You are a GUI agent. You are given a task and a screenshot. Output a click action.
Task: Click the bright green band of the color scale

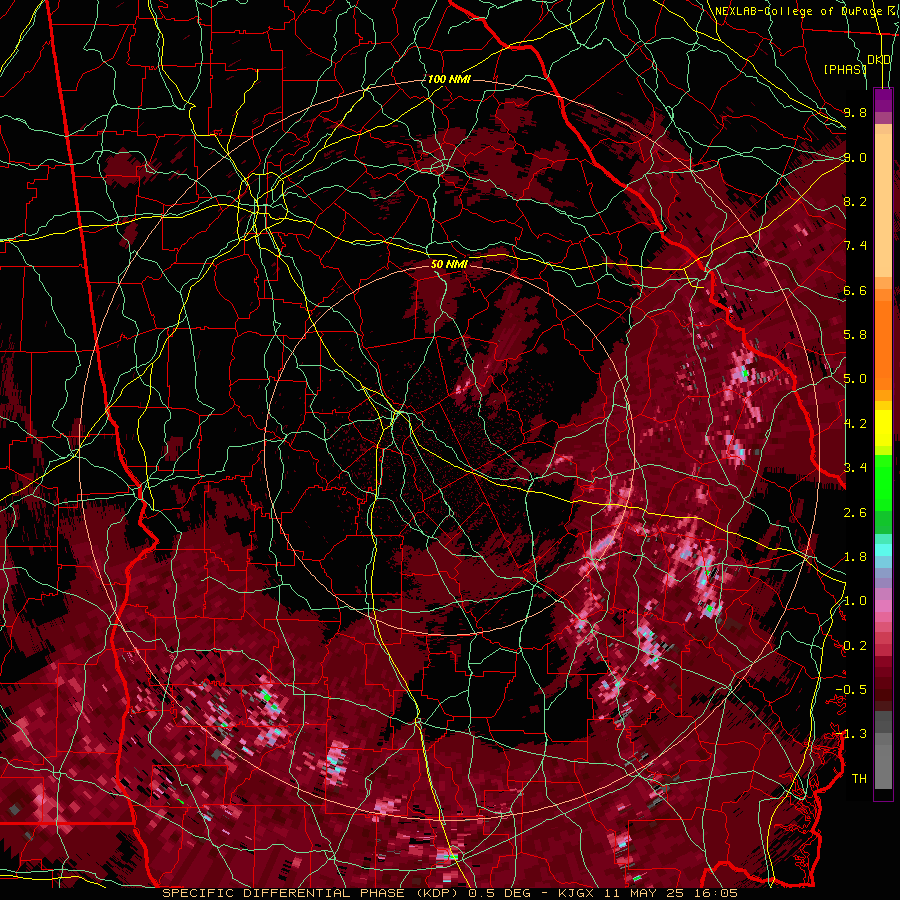883,482
